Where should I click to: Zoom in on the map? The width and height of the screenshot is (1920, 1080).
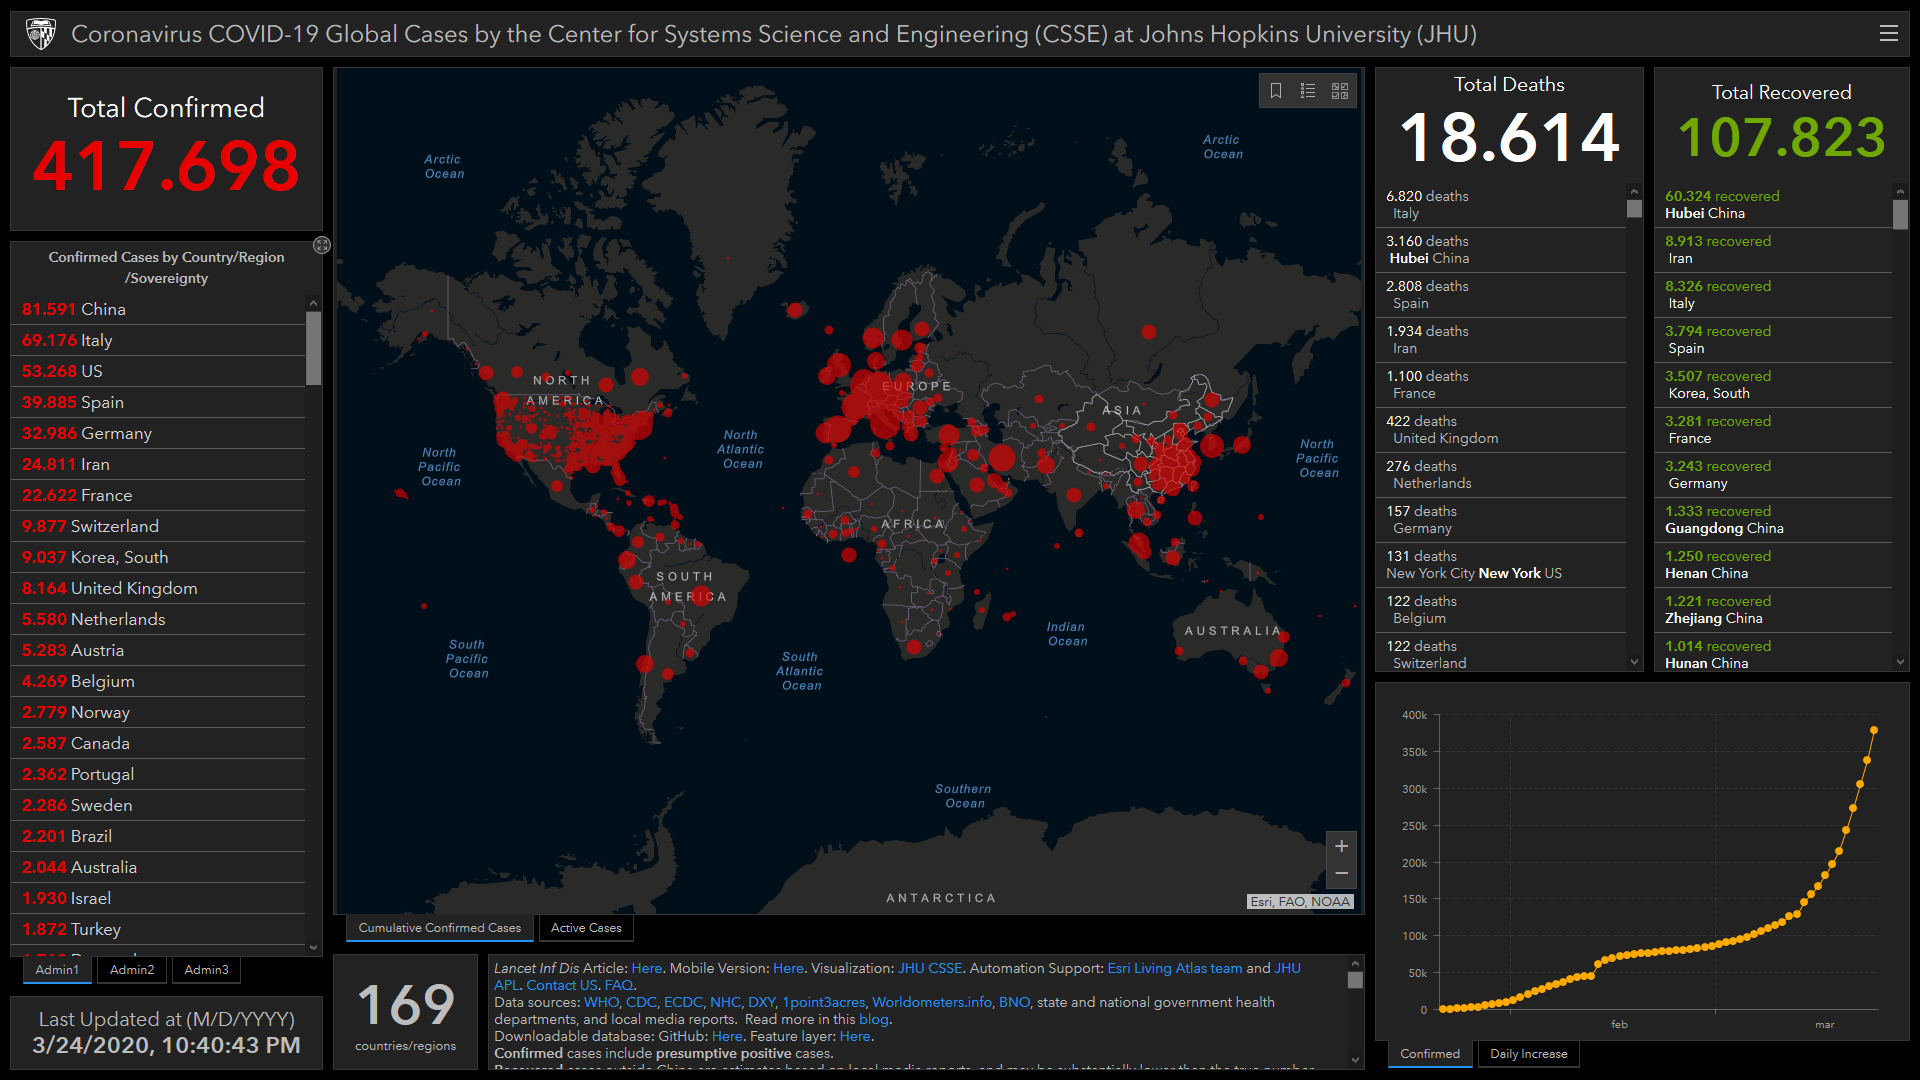click(x=1341, y=846)
